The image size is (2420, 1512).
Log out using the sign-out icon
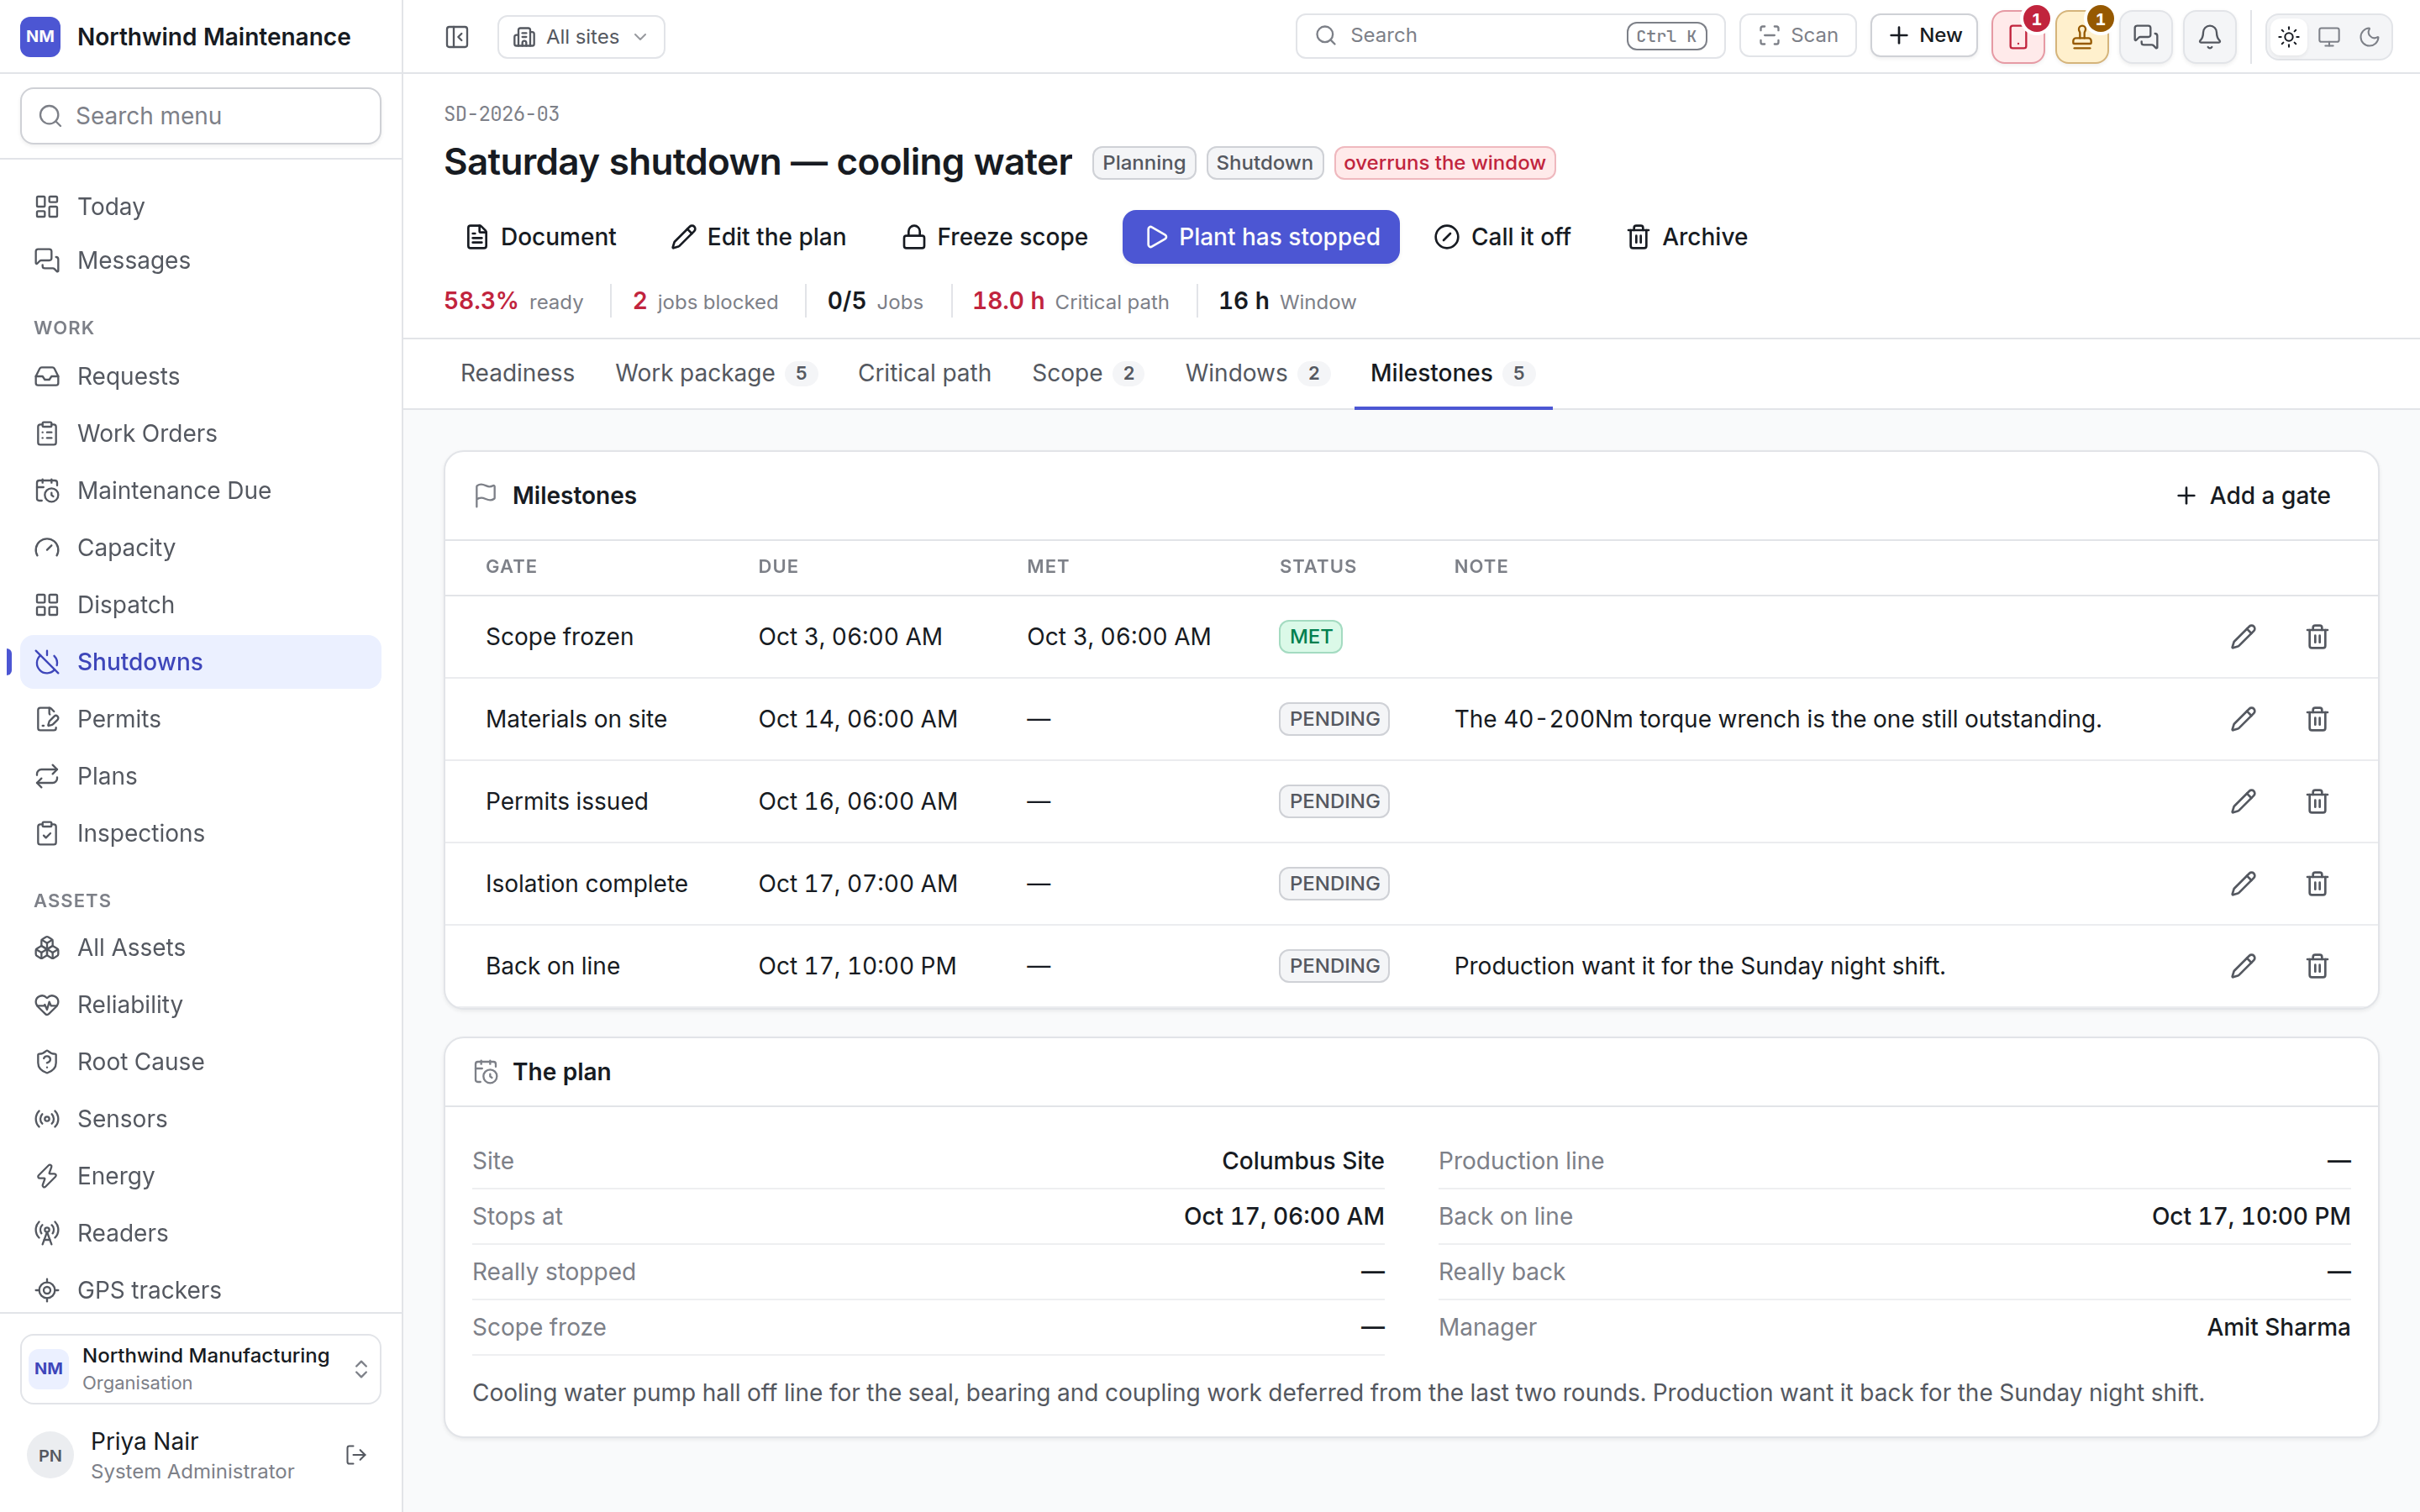point(356,1455)
